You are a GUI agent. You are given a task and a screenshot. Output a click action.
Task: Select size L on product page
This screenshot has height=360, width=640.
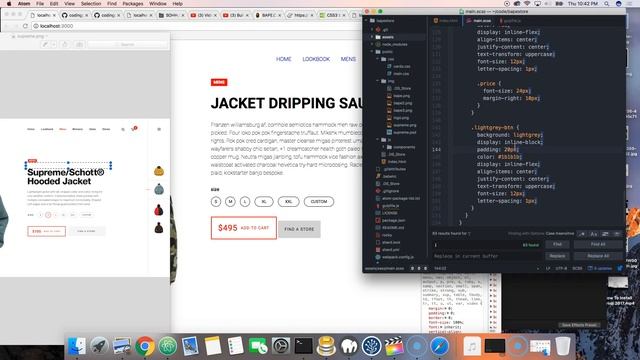coord(245,202)
